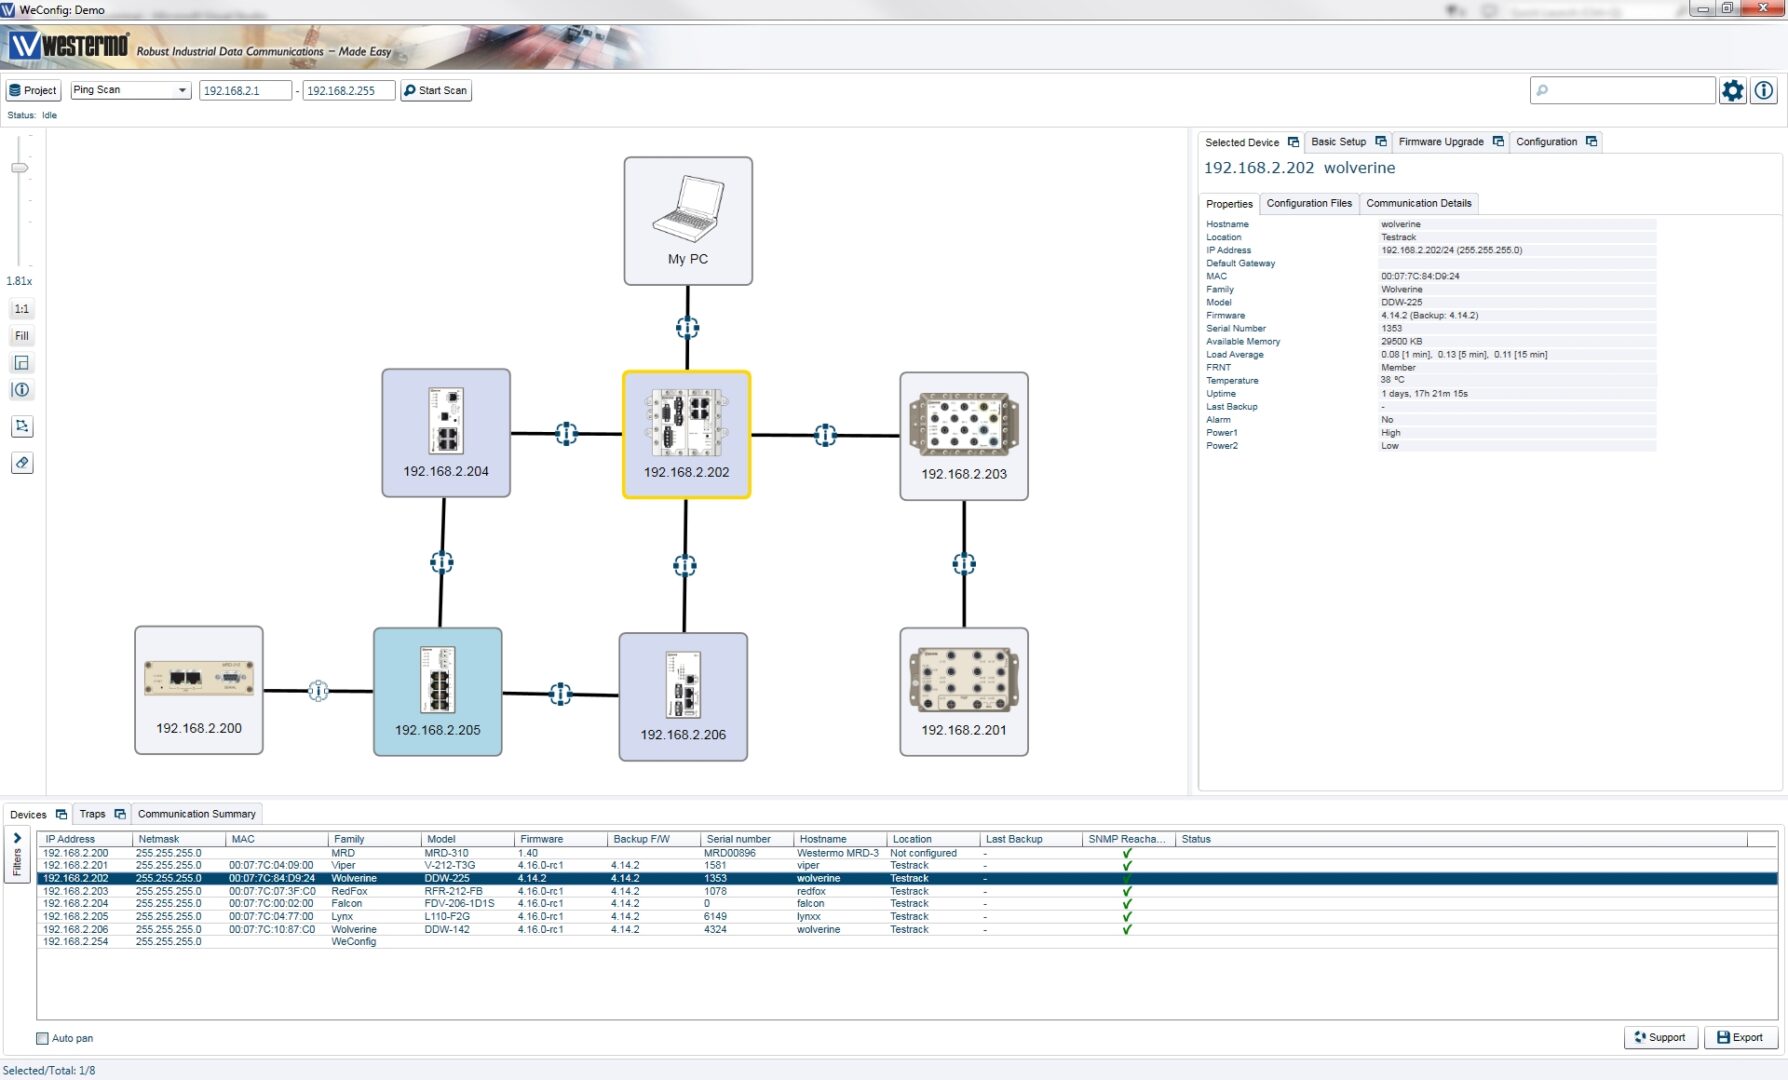The image size is (1788, 1080).
Task: Click the layout icon below Fill
Action: [x=21, y=363]
